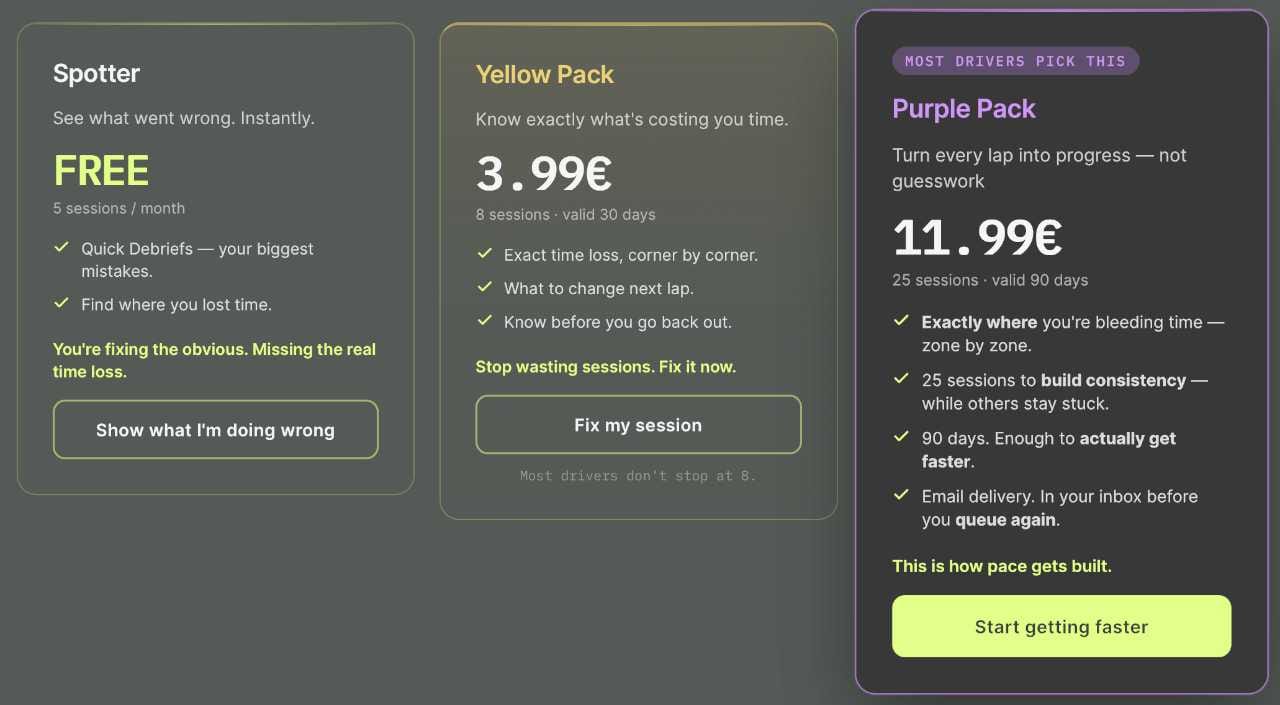Click the "MOST DRIVERS PICK THIS" badge

pos(1015,61)
